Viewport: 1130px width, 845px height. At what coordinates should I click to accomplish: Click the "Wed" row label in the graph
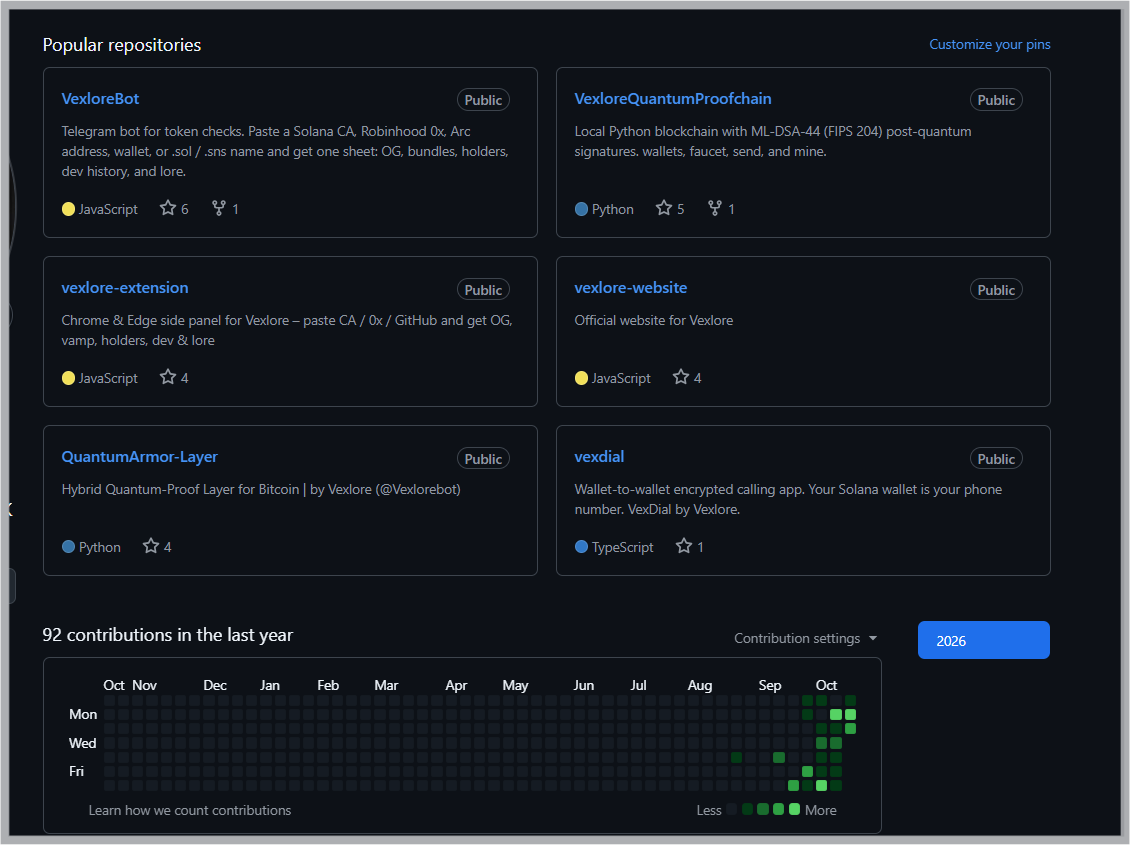tap(82, 743)
